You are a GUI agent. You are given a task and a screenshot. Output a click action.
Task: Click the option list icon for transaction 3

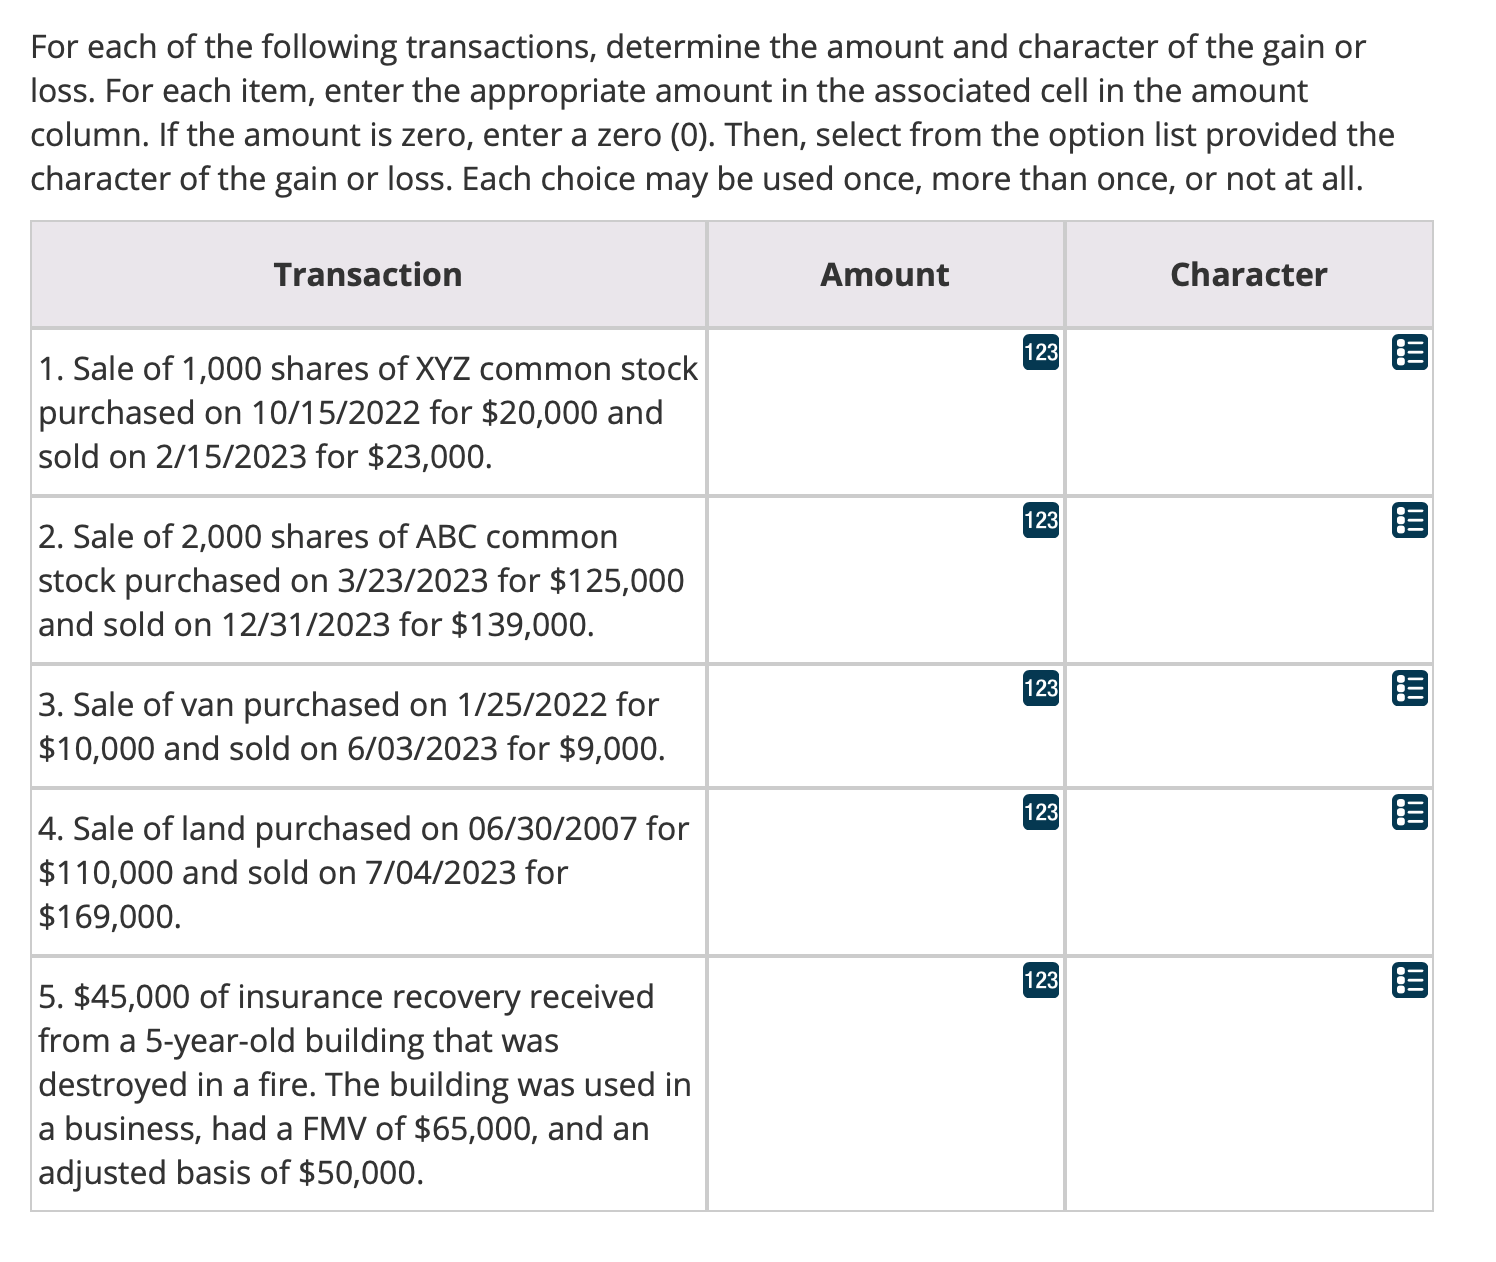point(1409,686)
